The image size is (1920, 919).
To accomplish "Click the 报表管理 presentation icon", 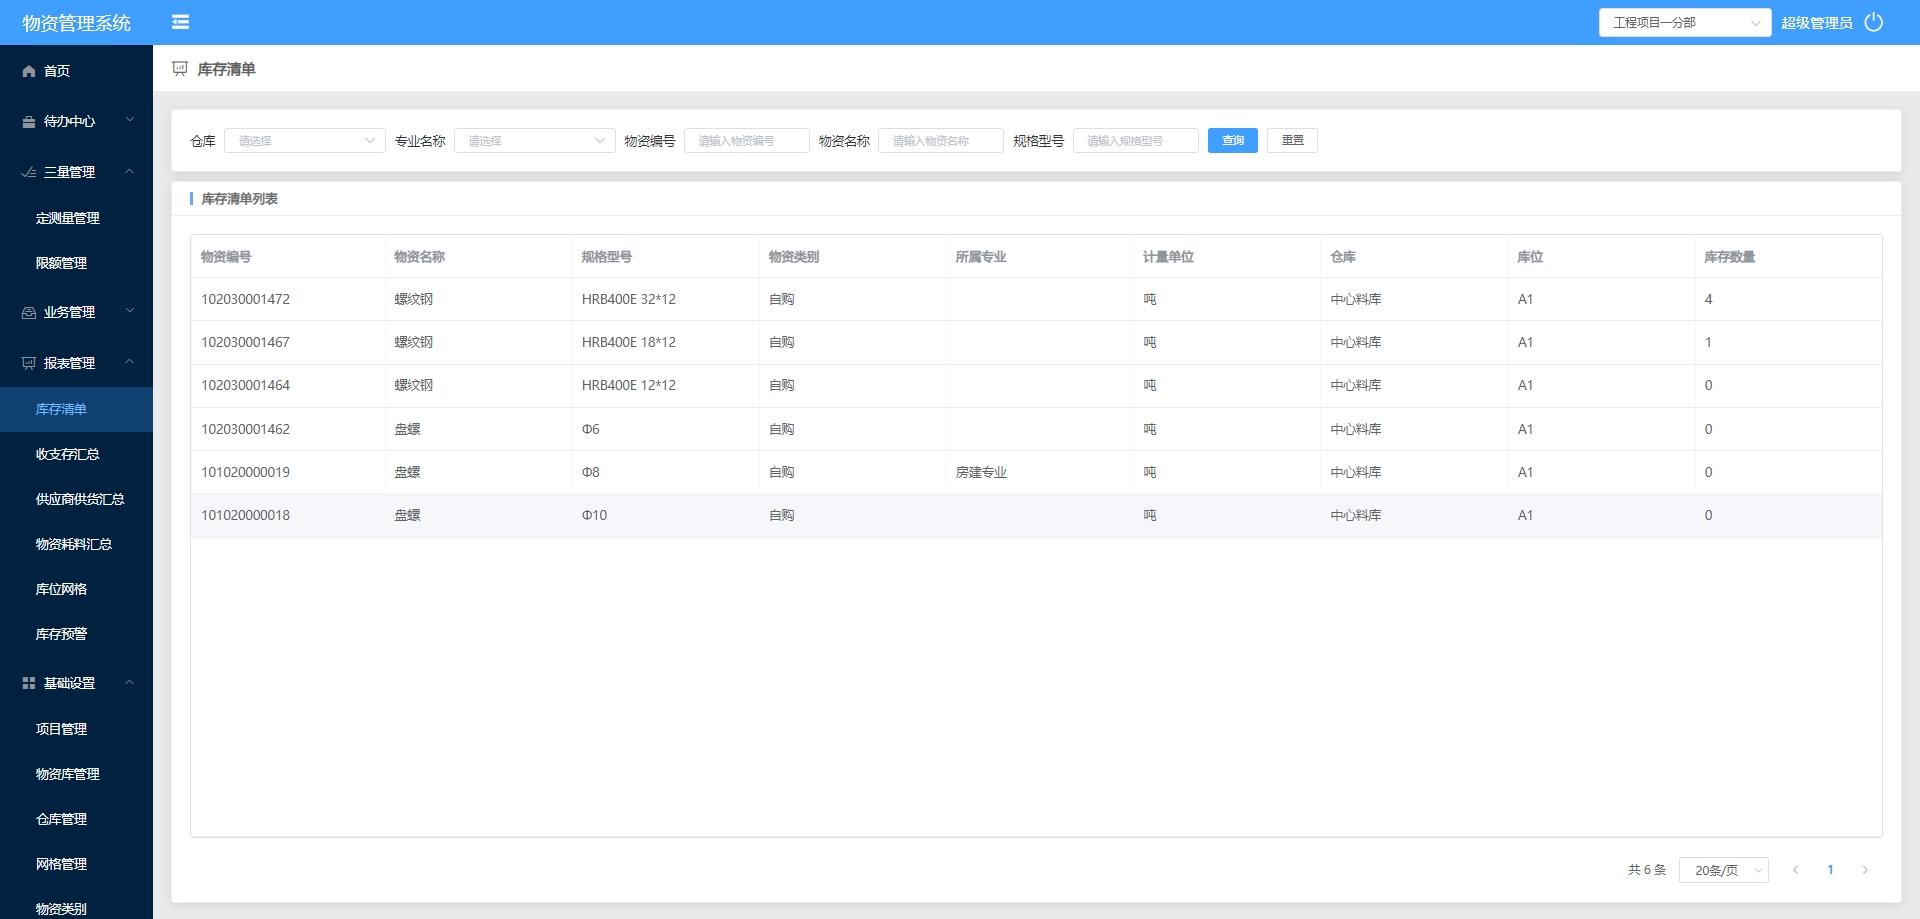I will click(29, 363).
